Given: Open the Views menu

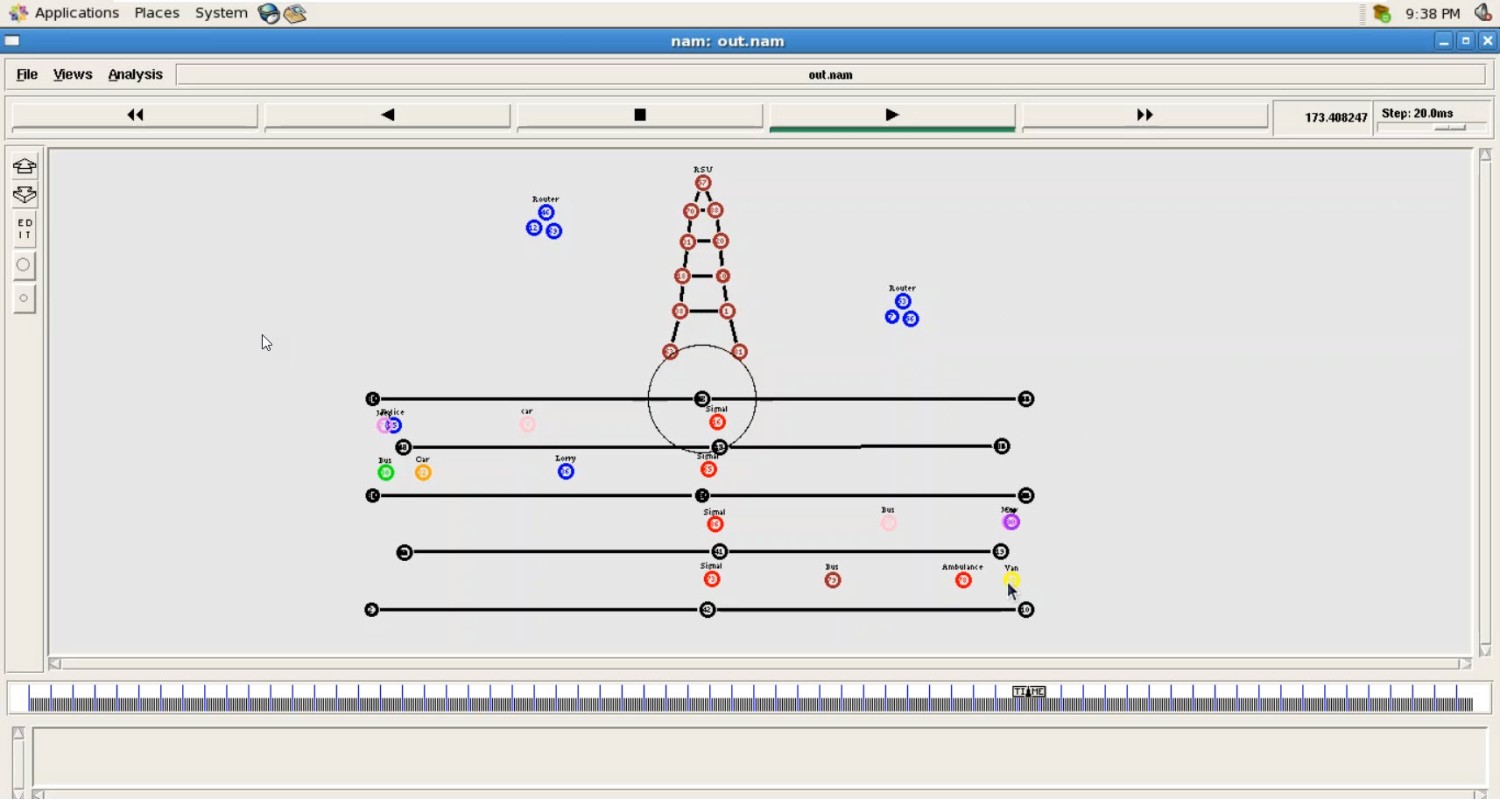Looking at the screenshot, I should [x=72, y=75].
